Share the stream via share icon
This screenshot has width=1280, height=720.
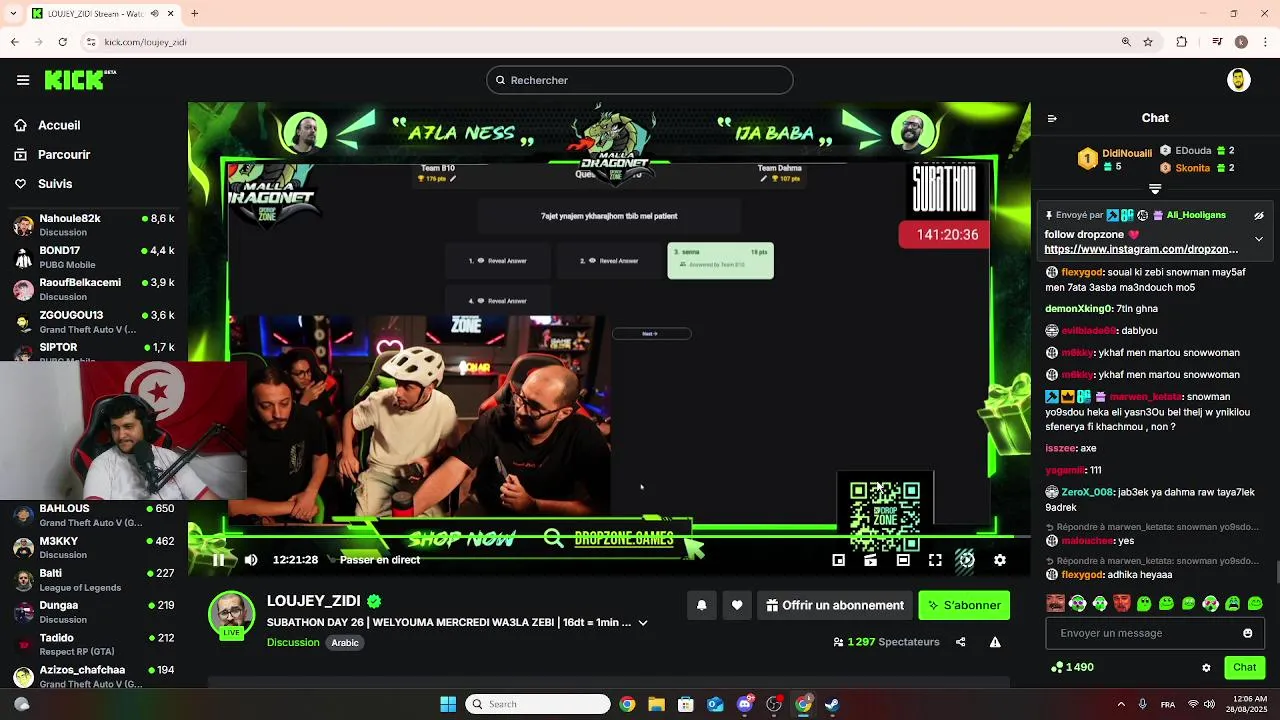pyautogui.click(x=961, y=642)
